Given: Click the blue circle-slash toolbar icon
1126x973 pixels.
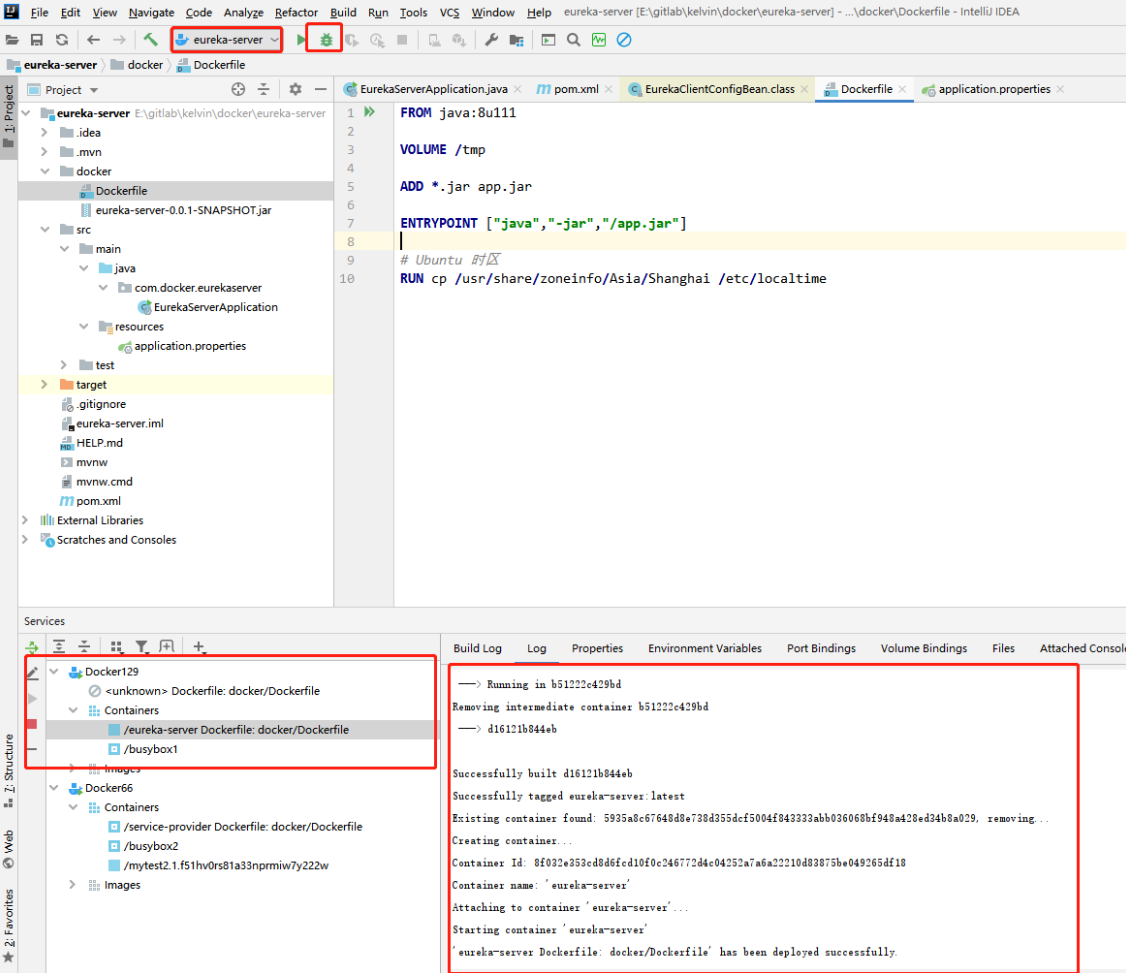Looking at the screenshot, I should pyautogui.click(x=624, y=39).
